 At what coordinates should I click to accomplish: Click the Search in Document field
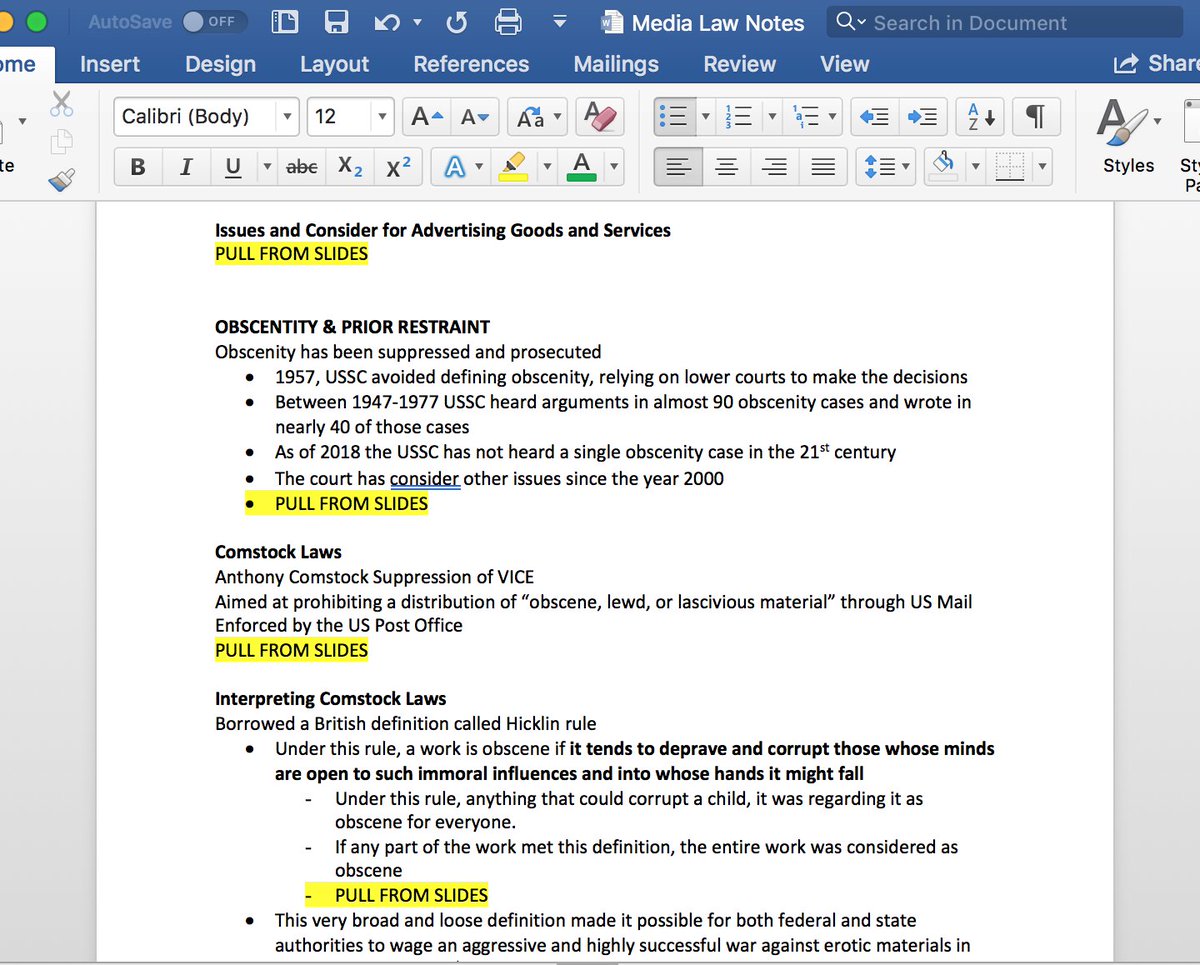1005,22
